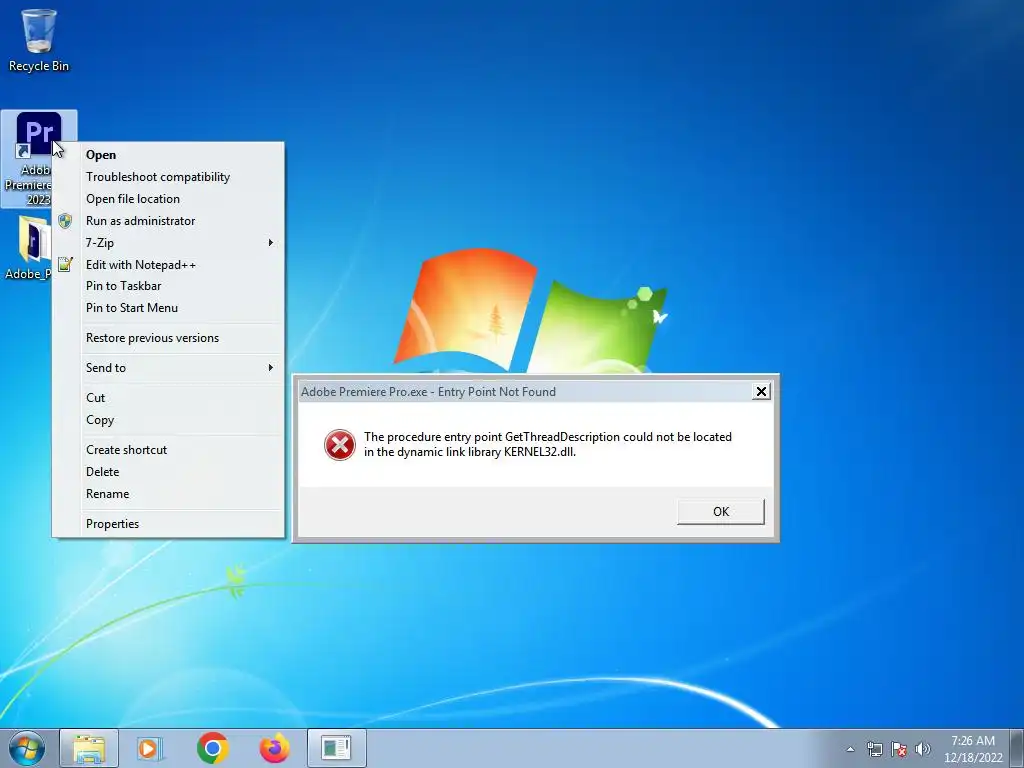Choose Pin to Start Menu
Screen dimensions: 1024x768
coord(168,308)
